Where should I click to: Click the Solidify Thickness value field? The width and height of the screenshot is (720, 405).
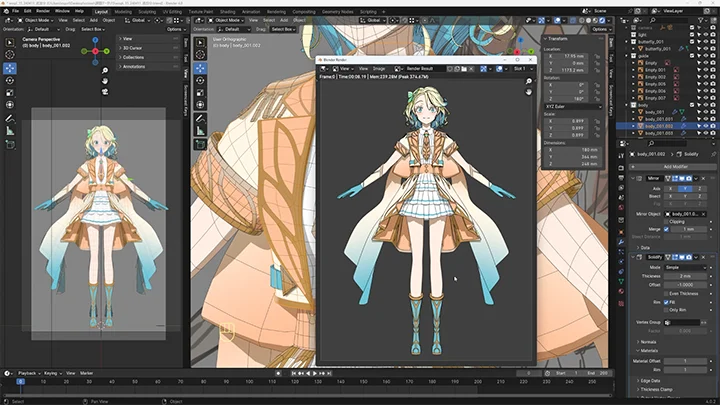[685, 276]
